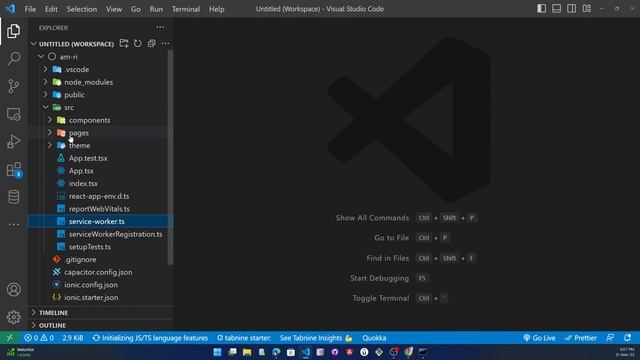The height and width of the screenshot is (360, 640).
Task: Open Remote Explorer view
Action: coord(13,114)
